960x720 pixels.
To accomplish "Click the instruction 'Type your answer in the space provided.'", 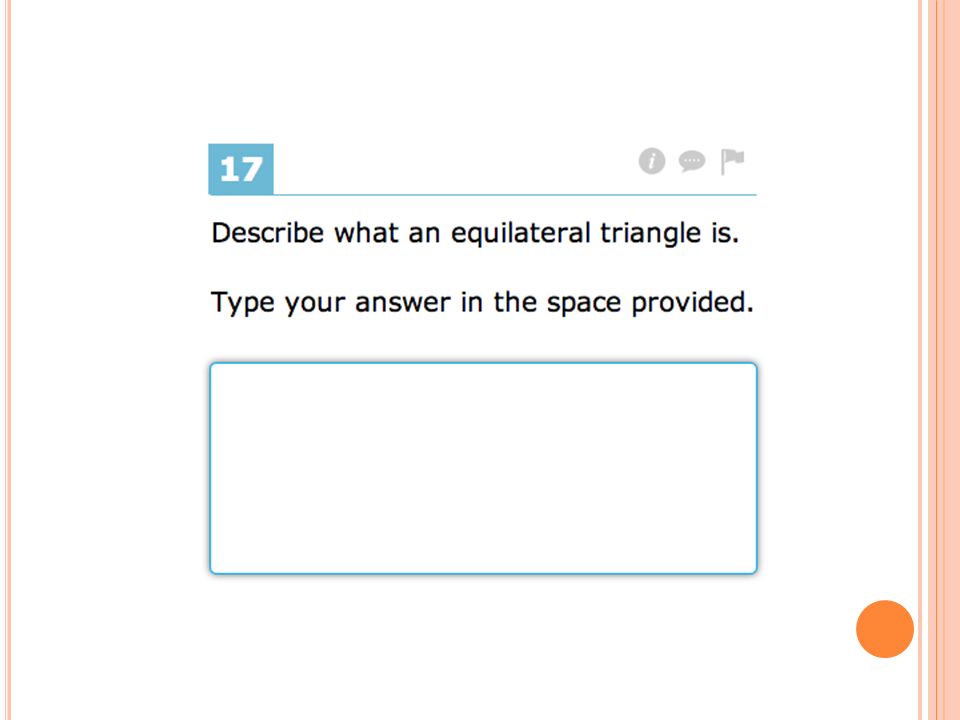I will (x=482, y=302).
